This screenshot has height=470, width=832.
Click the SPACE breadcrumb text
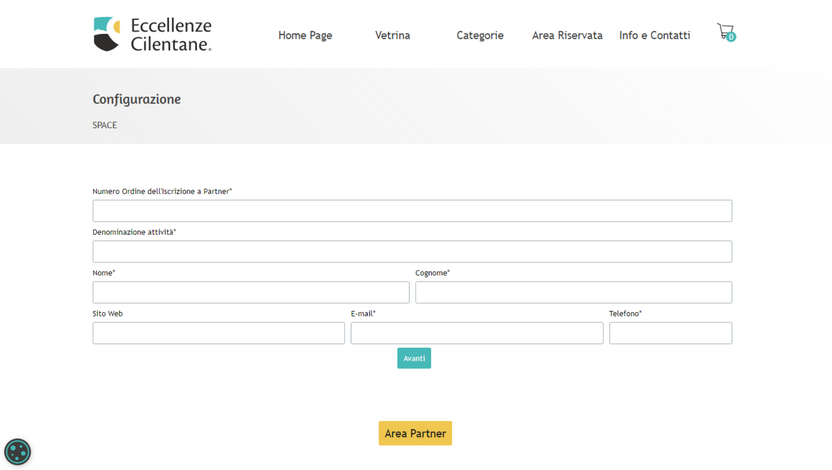(x=105, y=125)
